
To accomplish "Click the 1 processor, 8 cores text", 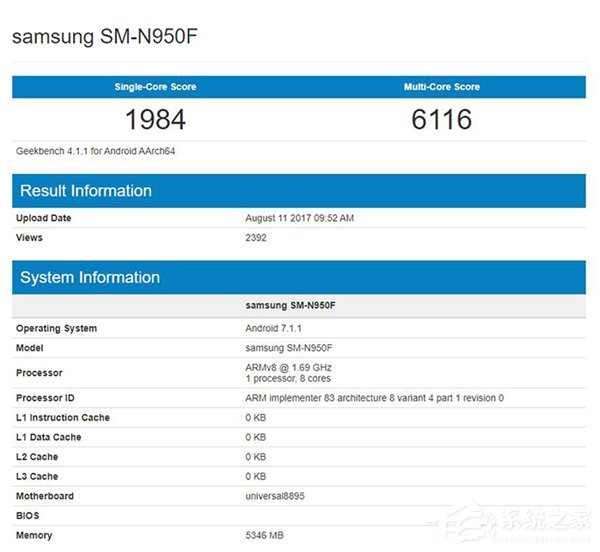I will click(288, 378).
